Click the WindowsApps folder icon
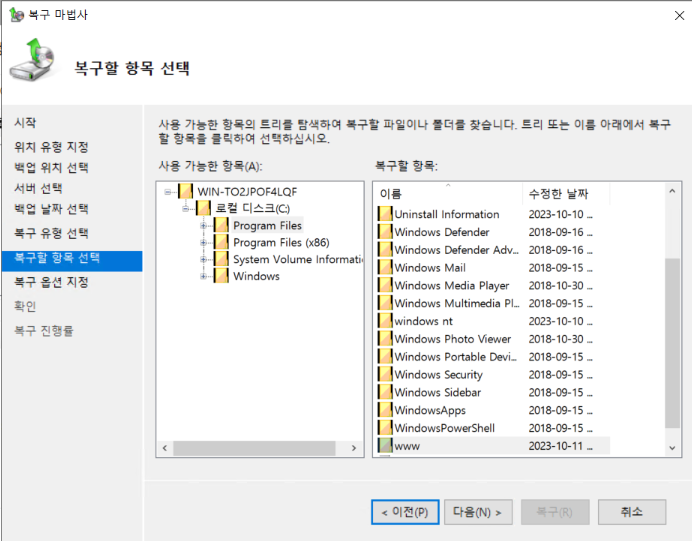Viewport: 692px width, 541px height. (385, 410)
